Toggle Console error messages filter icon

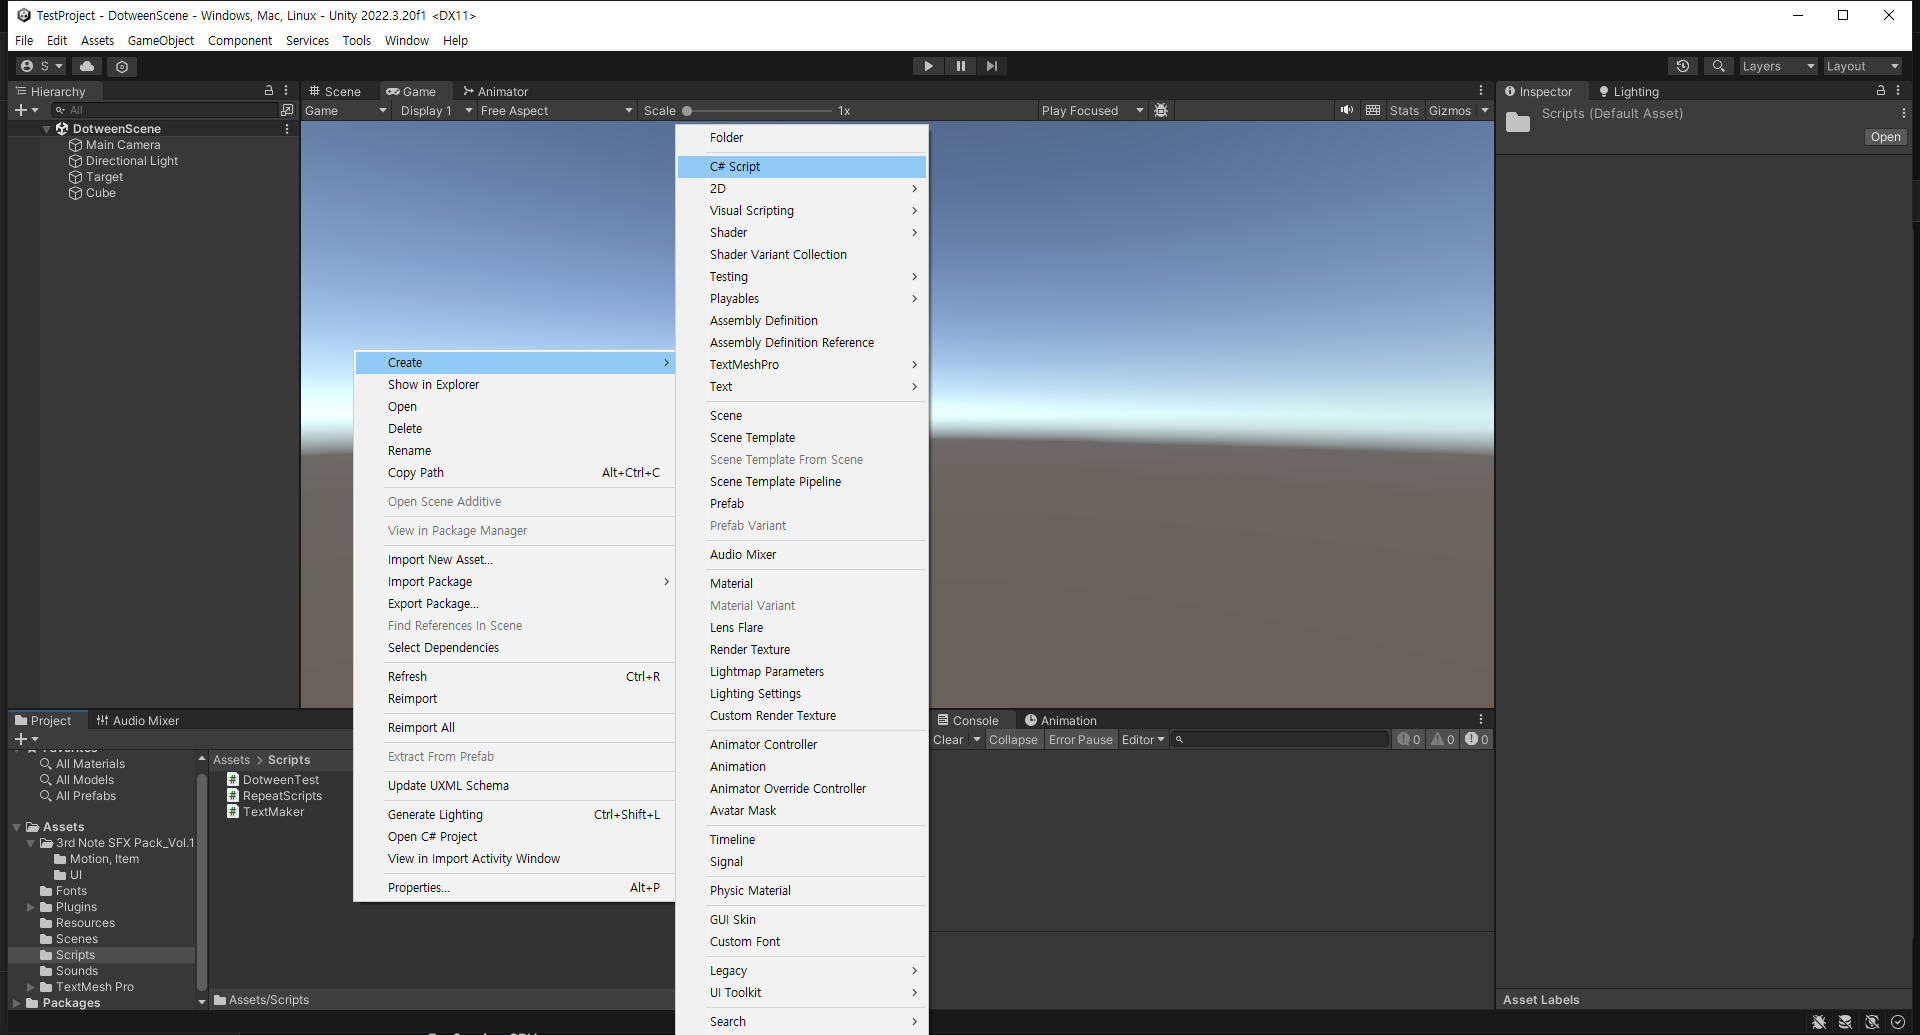(x=1476, y=740)
